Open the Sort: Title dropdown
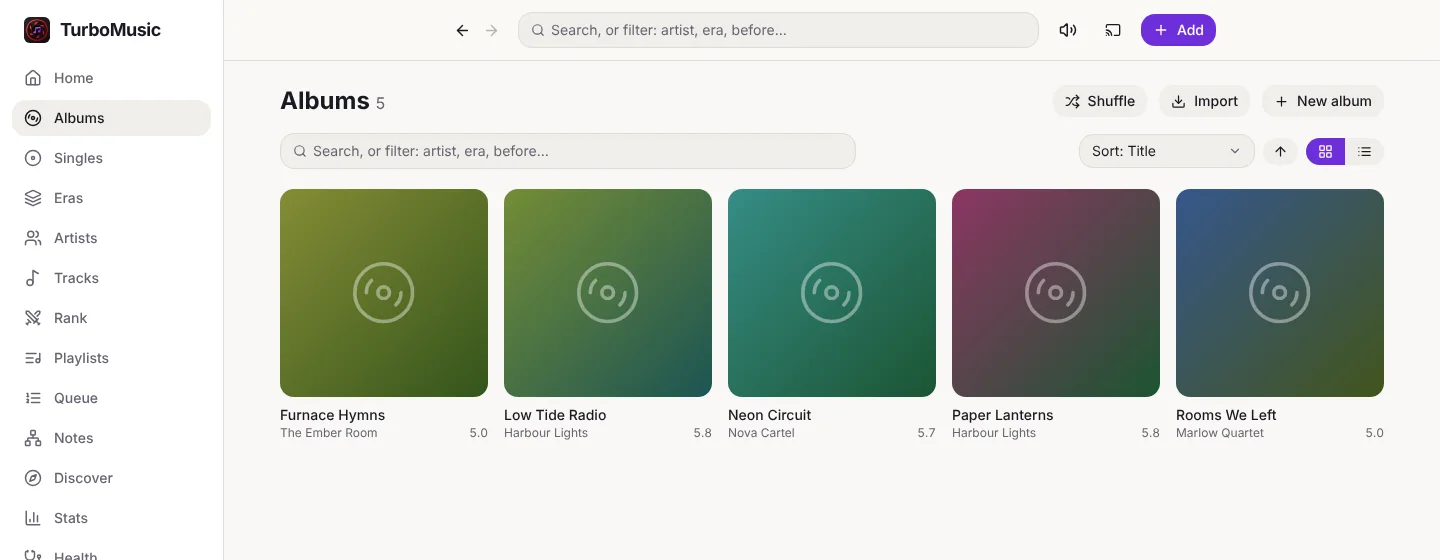Image resolution: width=1440 pixels, height=560 pixels. click(x=1166, y=151)
